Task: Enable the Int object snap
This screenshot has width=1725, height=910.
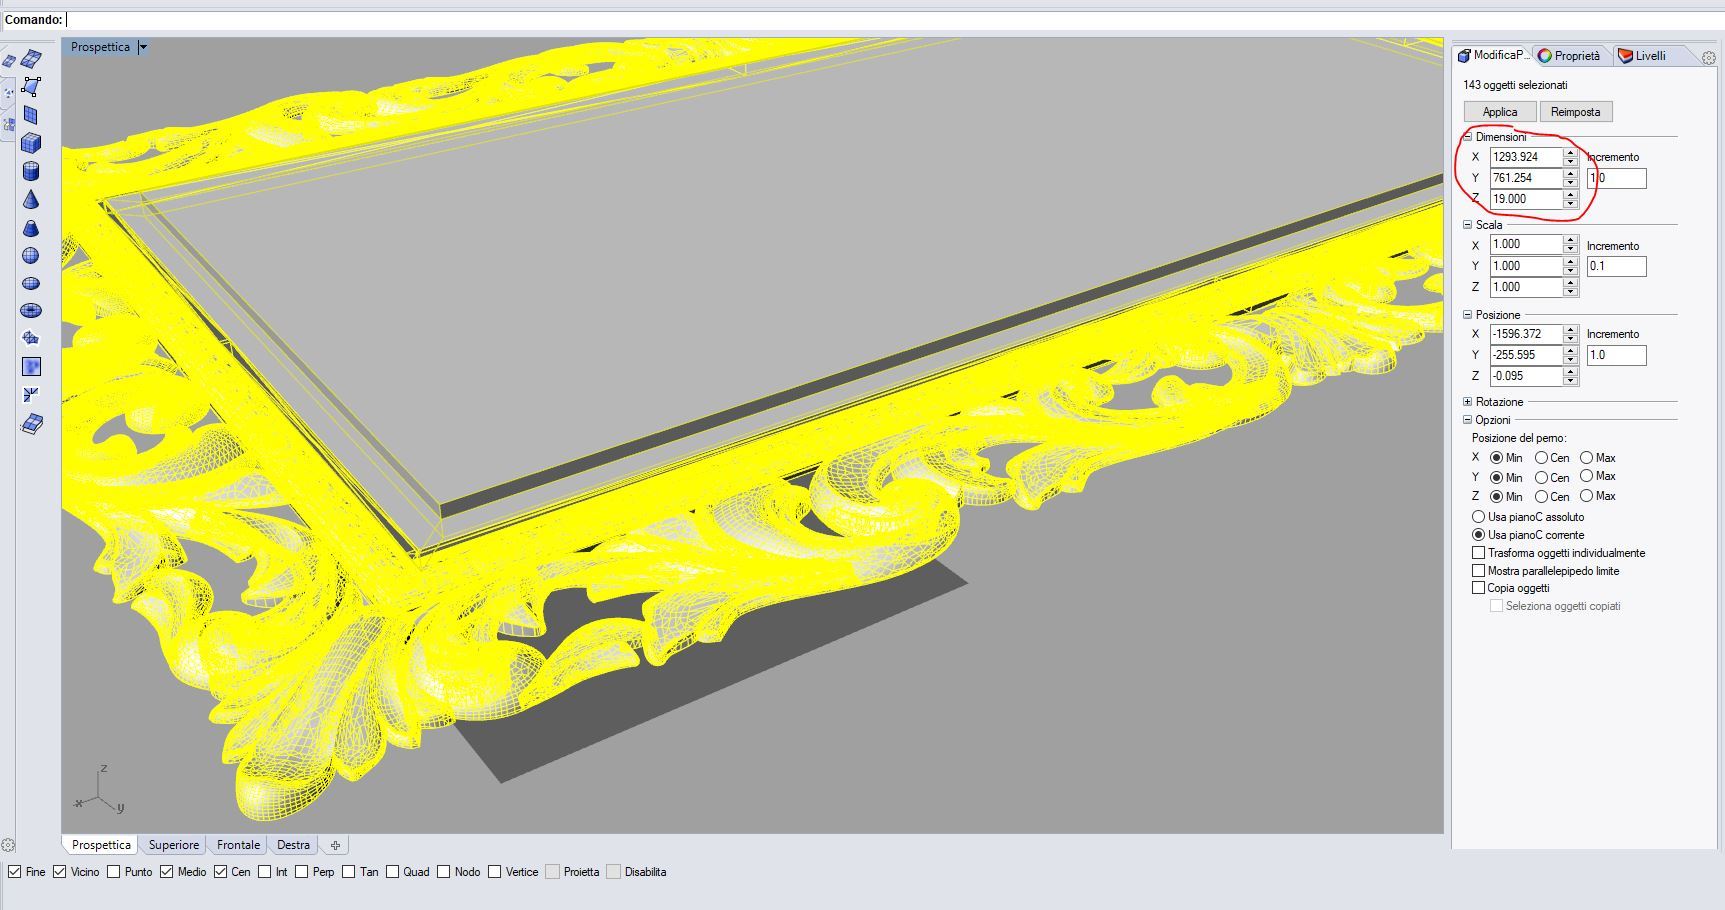Action: tap(265, 872)
